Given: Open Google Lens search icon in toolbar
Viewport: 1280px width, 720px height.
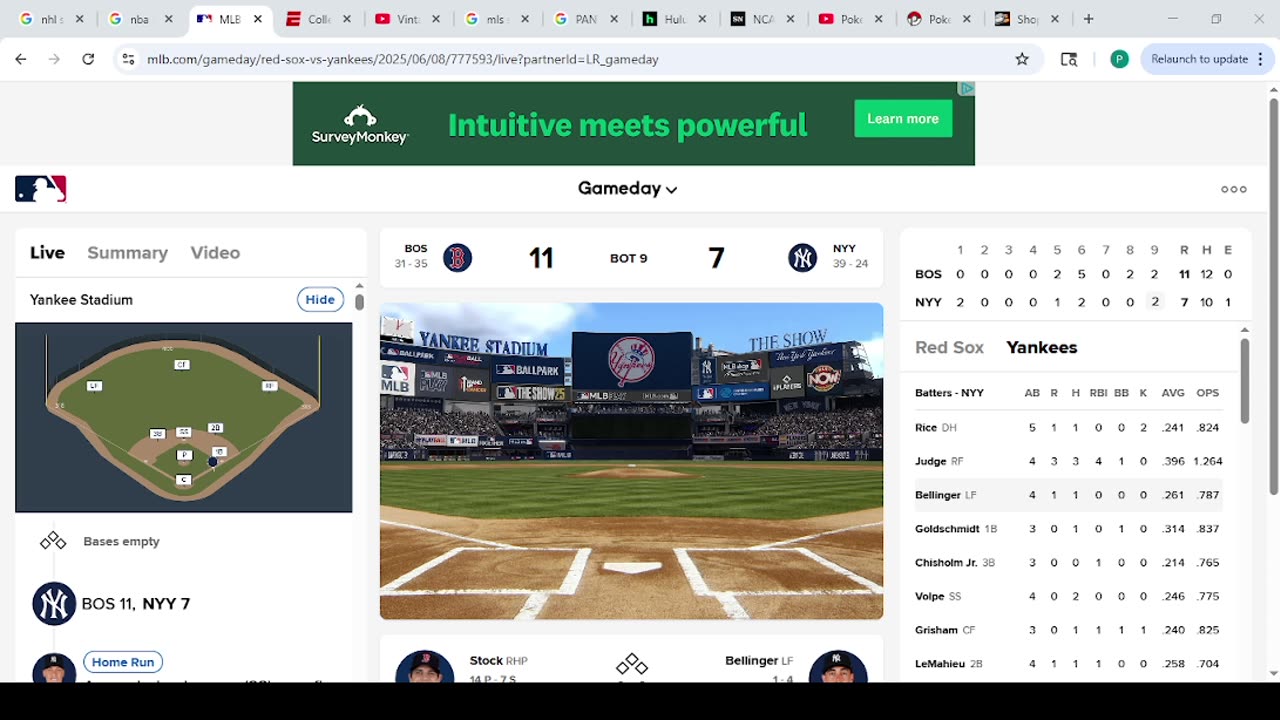Looking at the screenshot, I should pos(1069,59).
